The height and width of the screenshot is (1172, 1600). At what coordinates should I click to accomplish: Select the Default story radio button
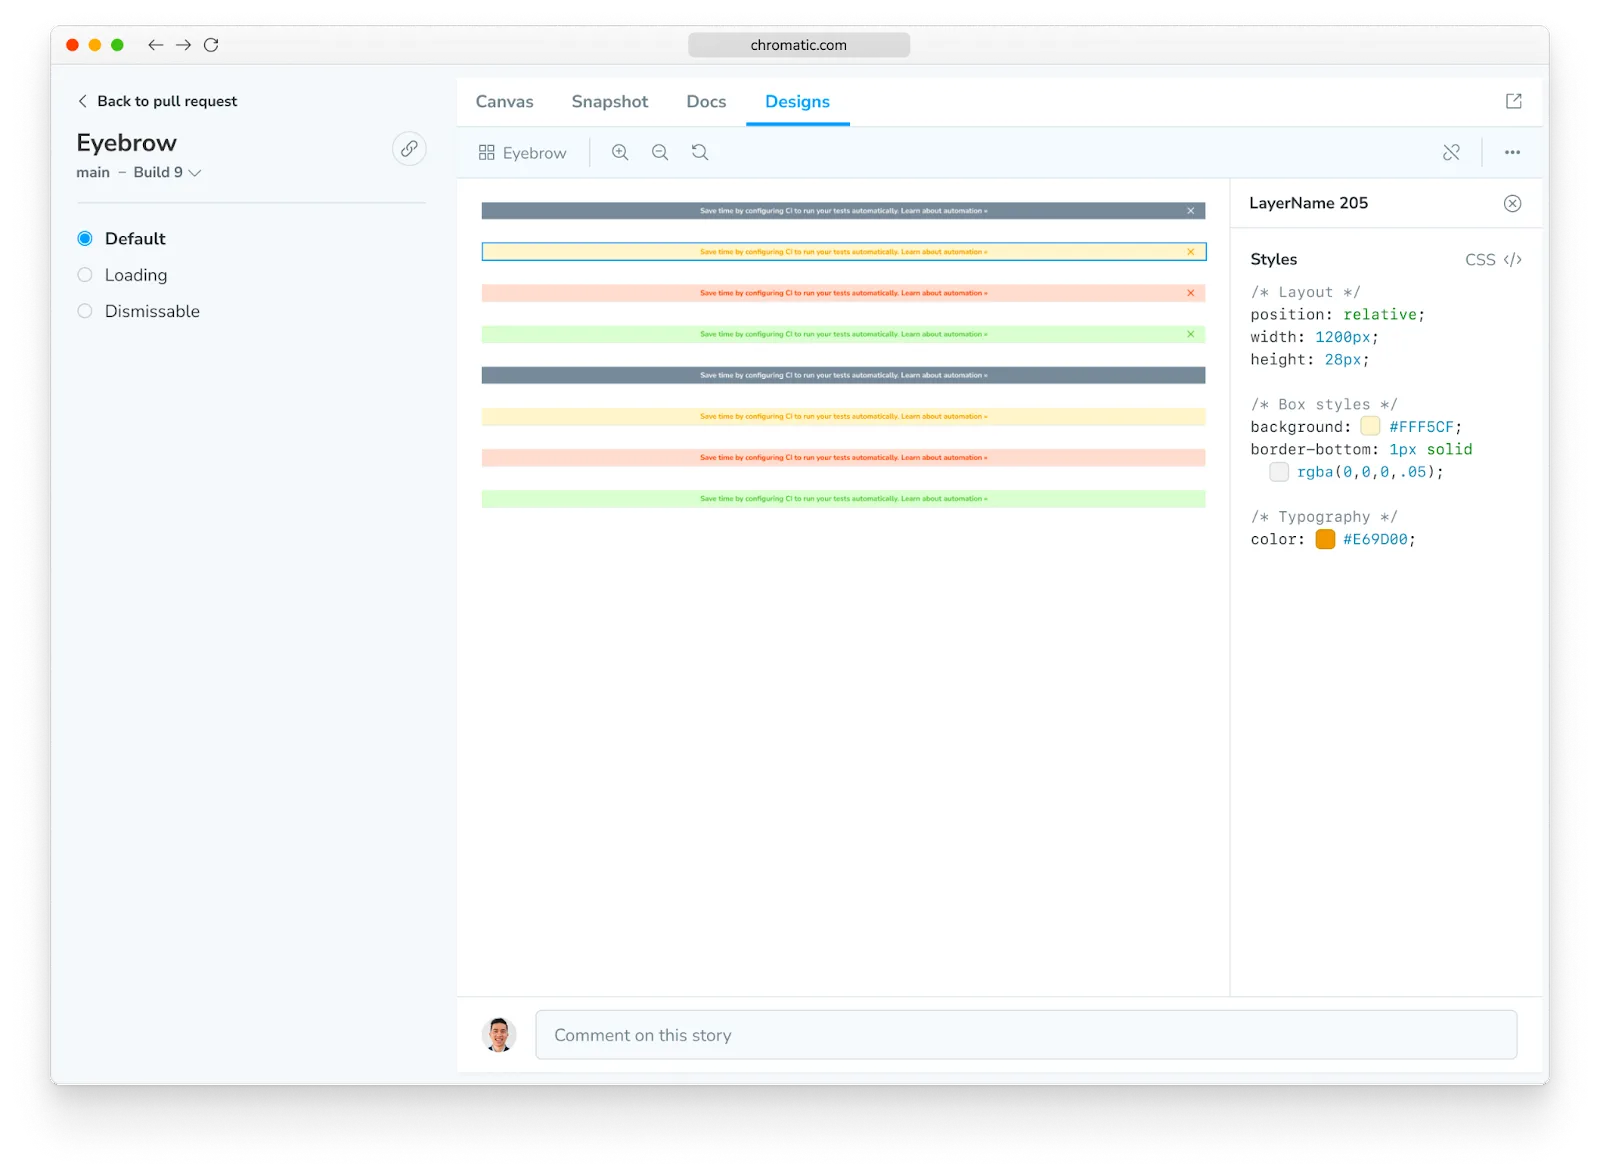(x=85, y=238)
